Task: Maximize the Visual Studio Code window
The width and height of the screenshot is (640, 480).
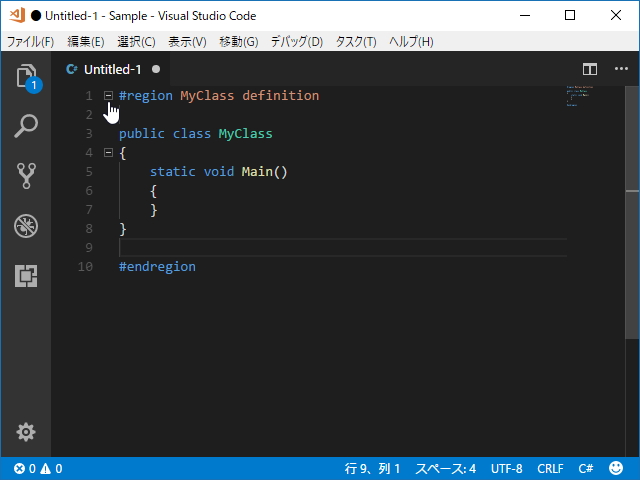Action: click(x=570, y=15)
